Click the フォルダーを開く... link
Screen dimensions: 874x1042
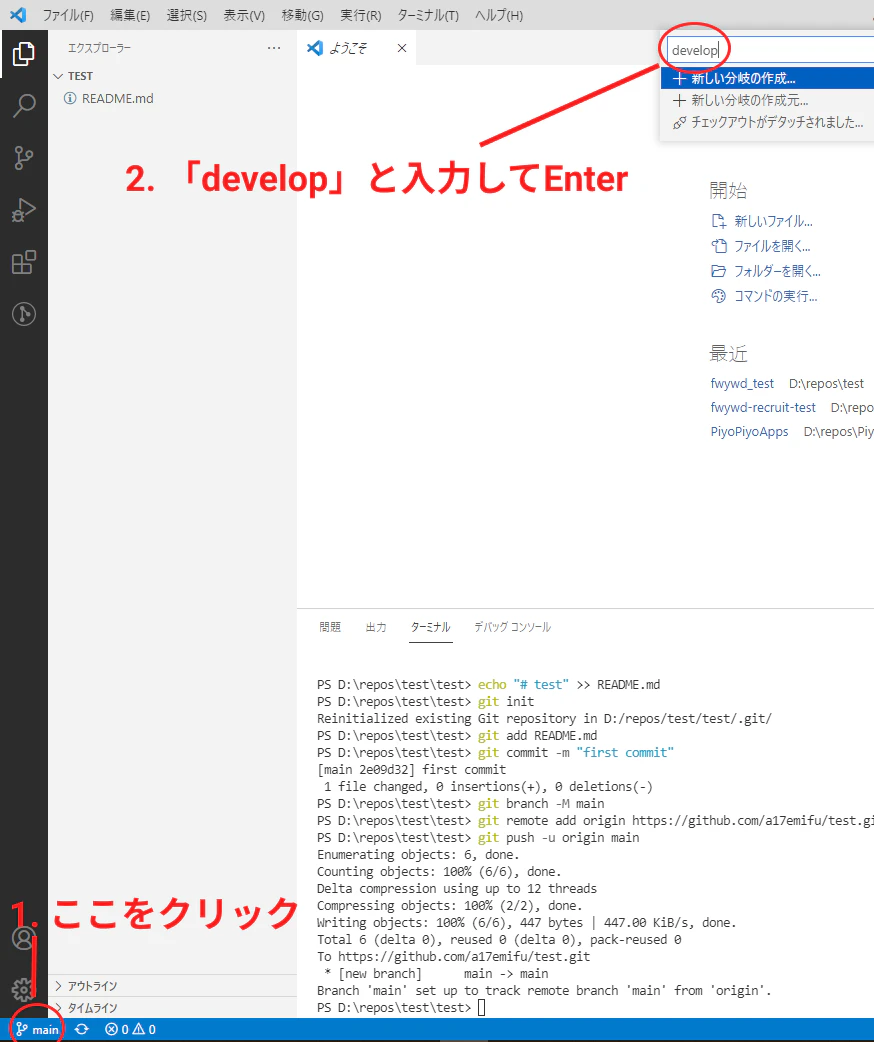click(x=766, y=271)
